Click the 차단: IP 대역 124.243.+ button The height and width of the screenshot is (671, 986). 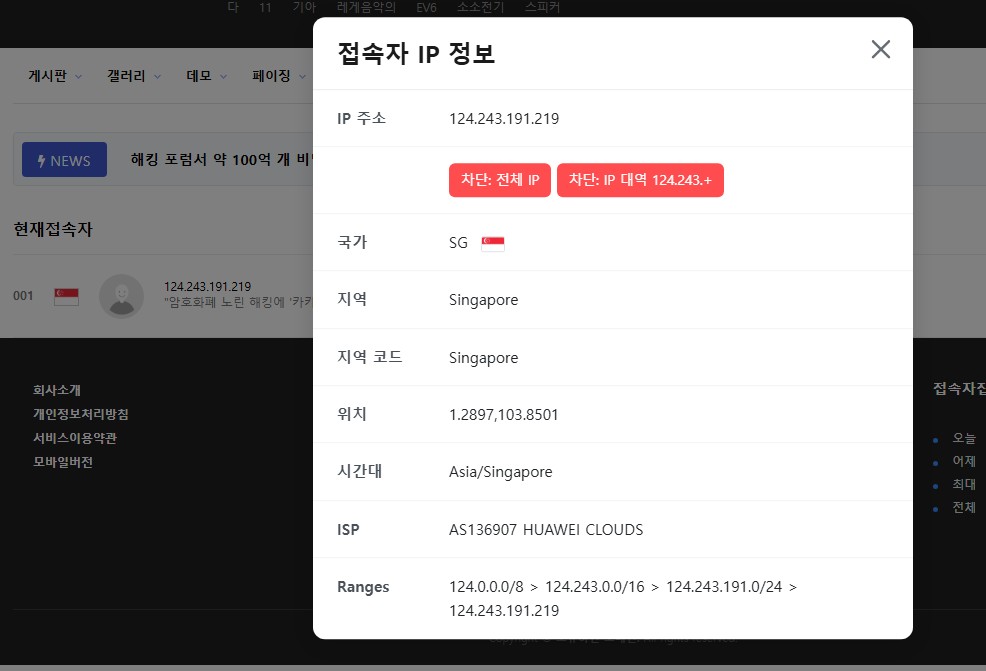640,181
